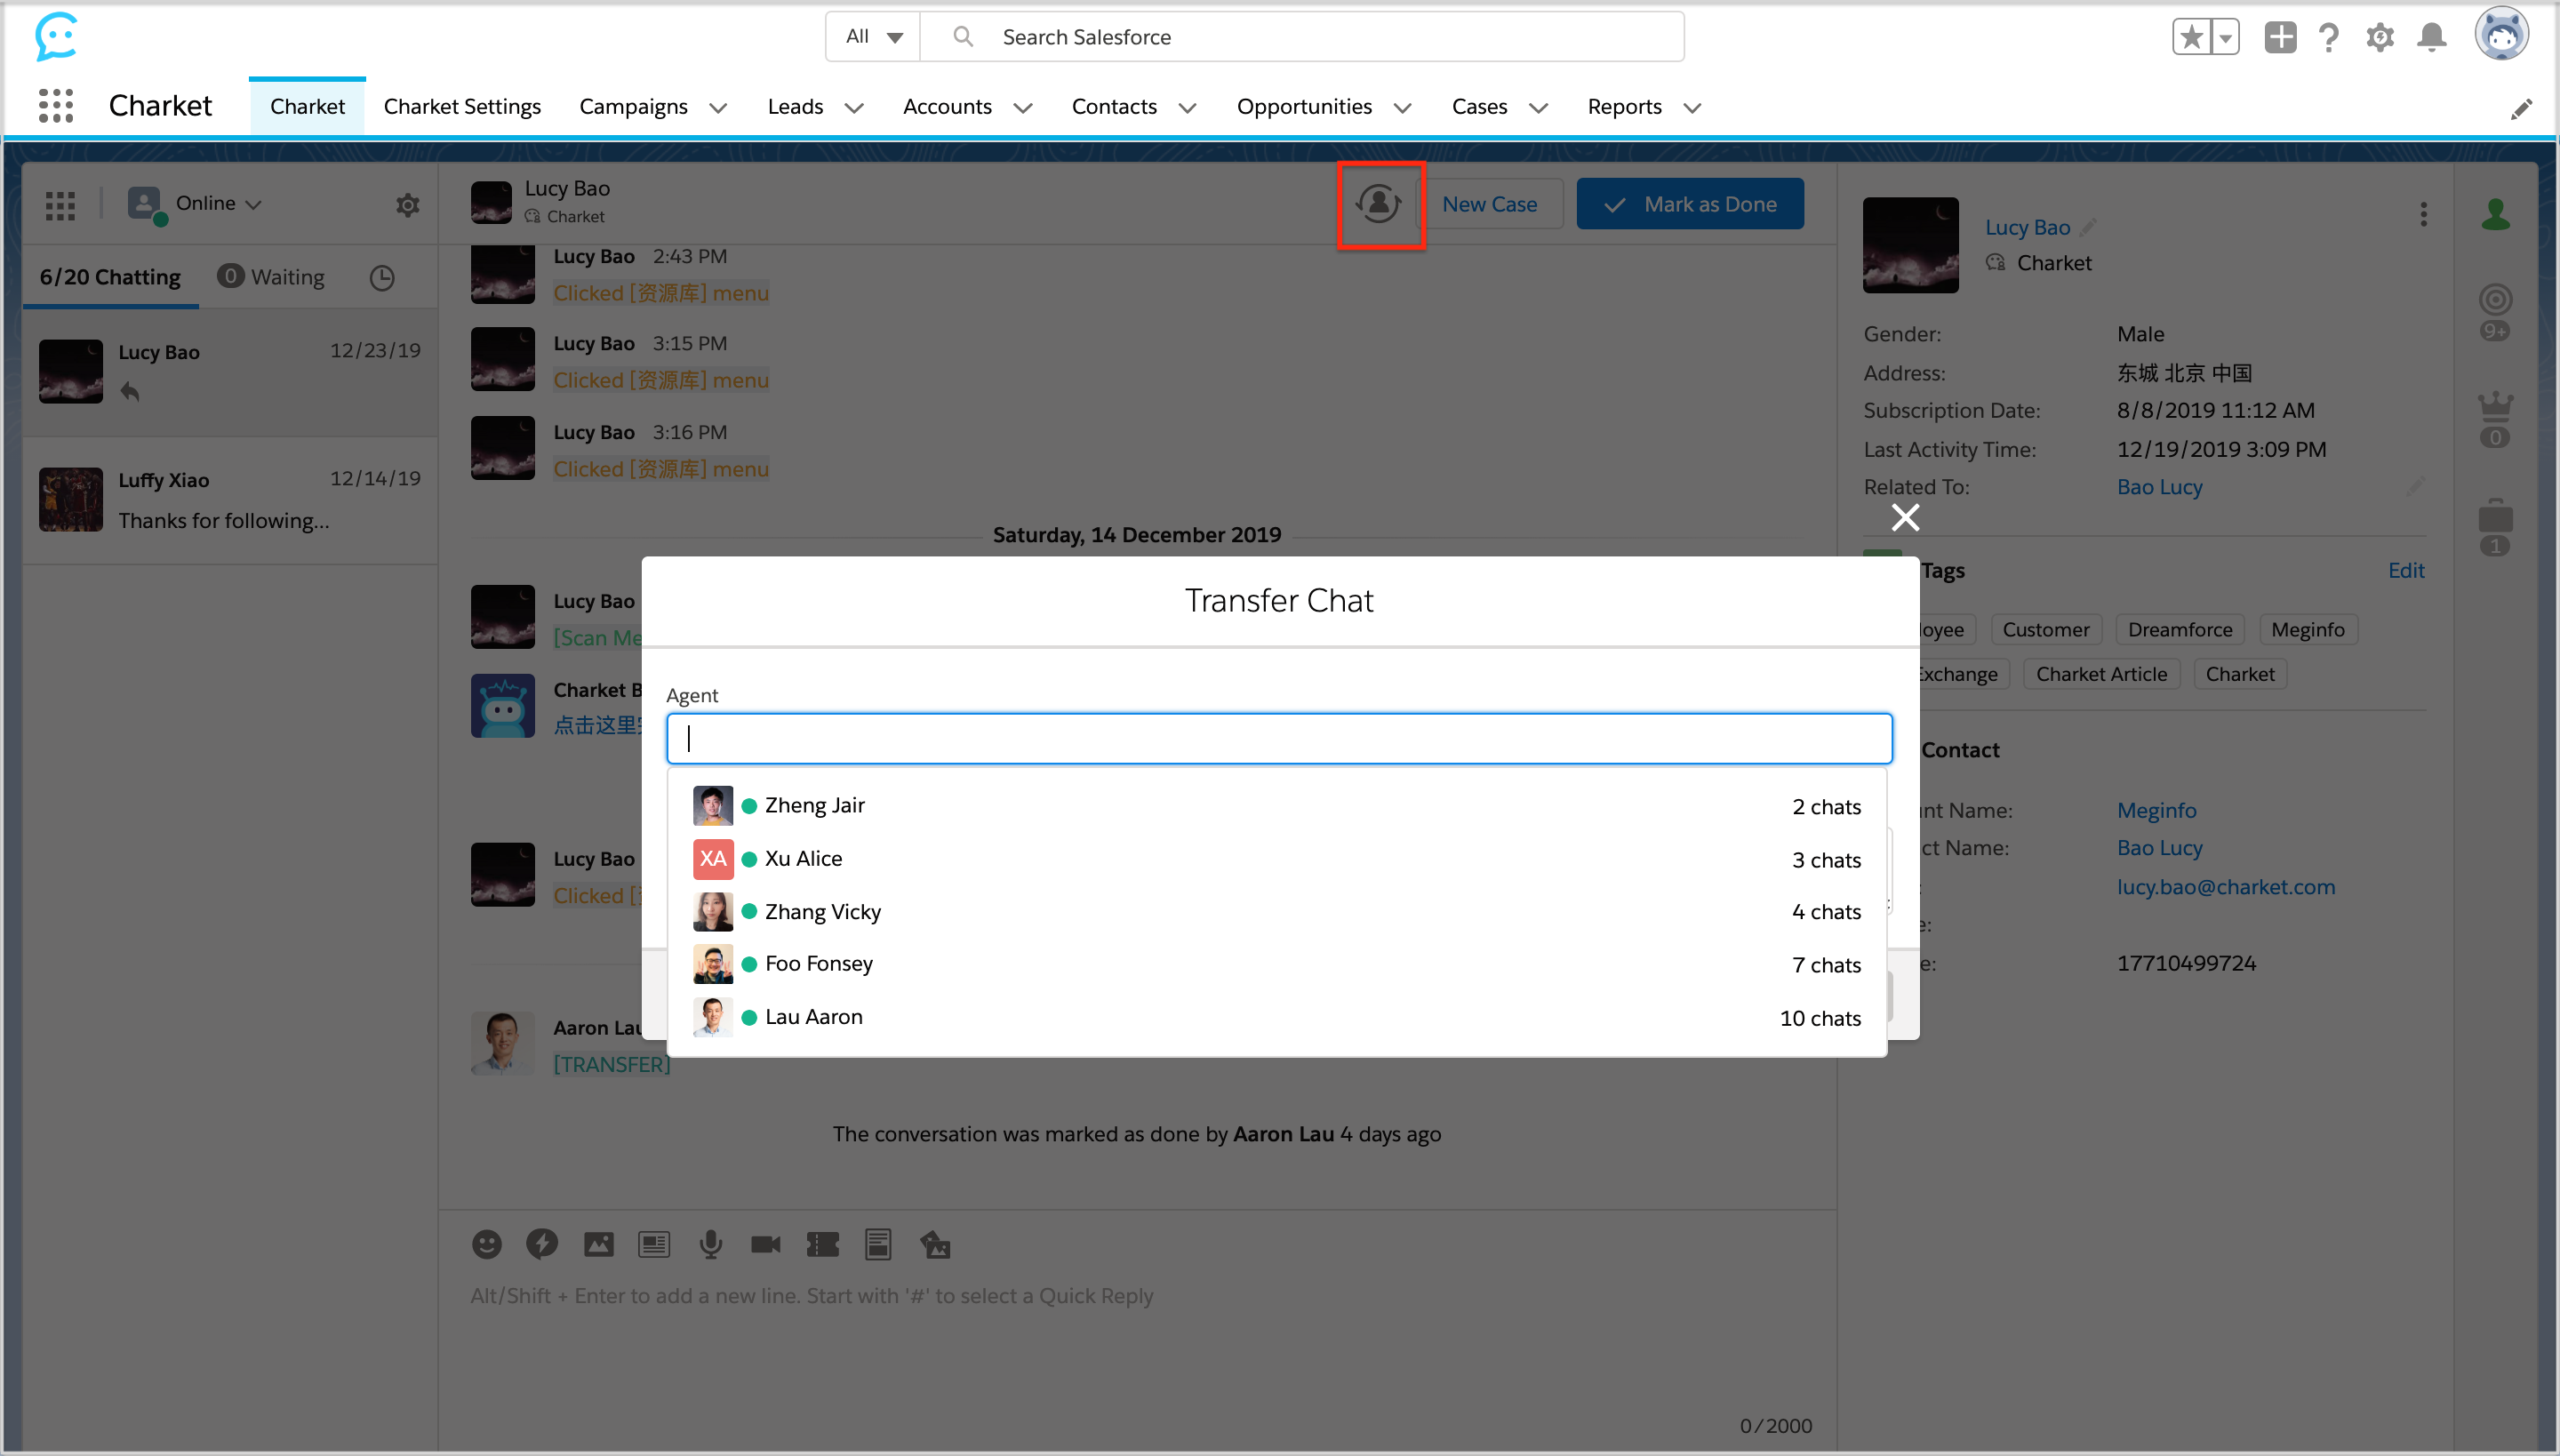Open chat settings gear in left panel

407,204
